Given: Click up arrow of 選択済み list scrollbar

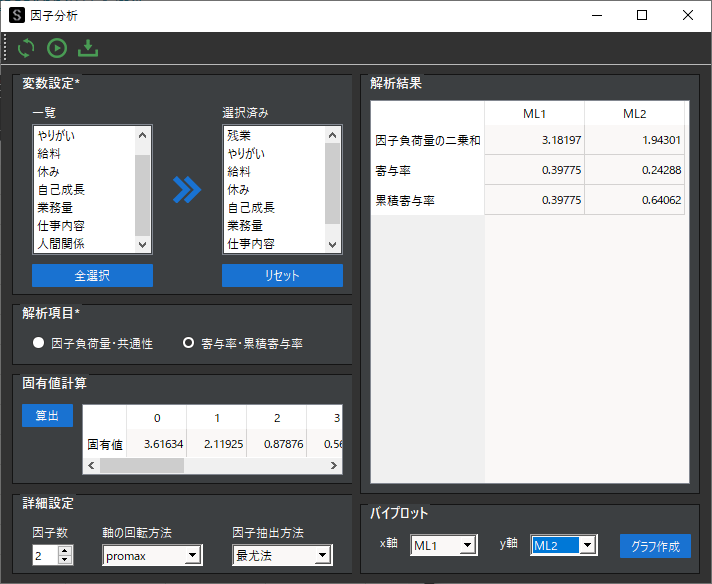Looking at the screenshot, I should [x=332, y=135].
